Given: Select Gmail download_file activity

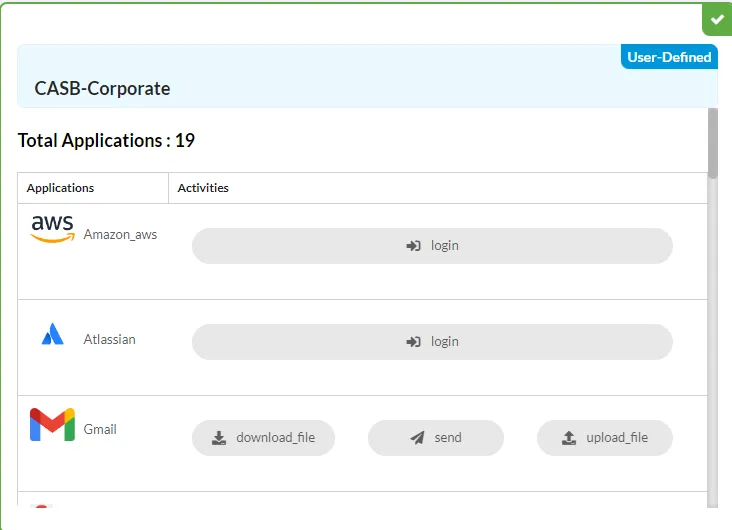Looking at the screenshot, I should pyautogui.click(x=263, y=438).
